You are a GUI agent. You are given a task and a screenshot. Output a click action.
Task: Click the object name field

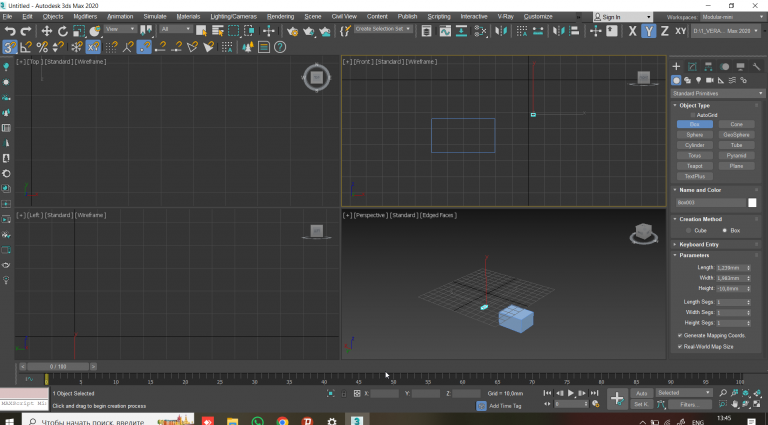pyautogui.click(x=711, y=203)
